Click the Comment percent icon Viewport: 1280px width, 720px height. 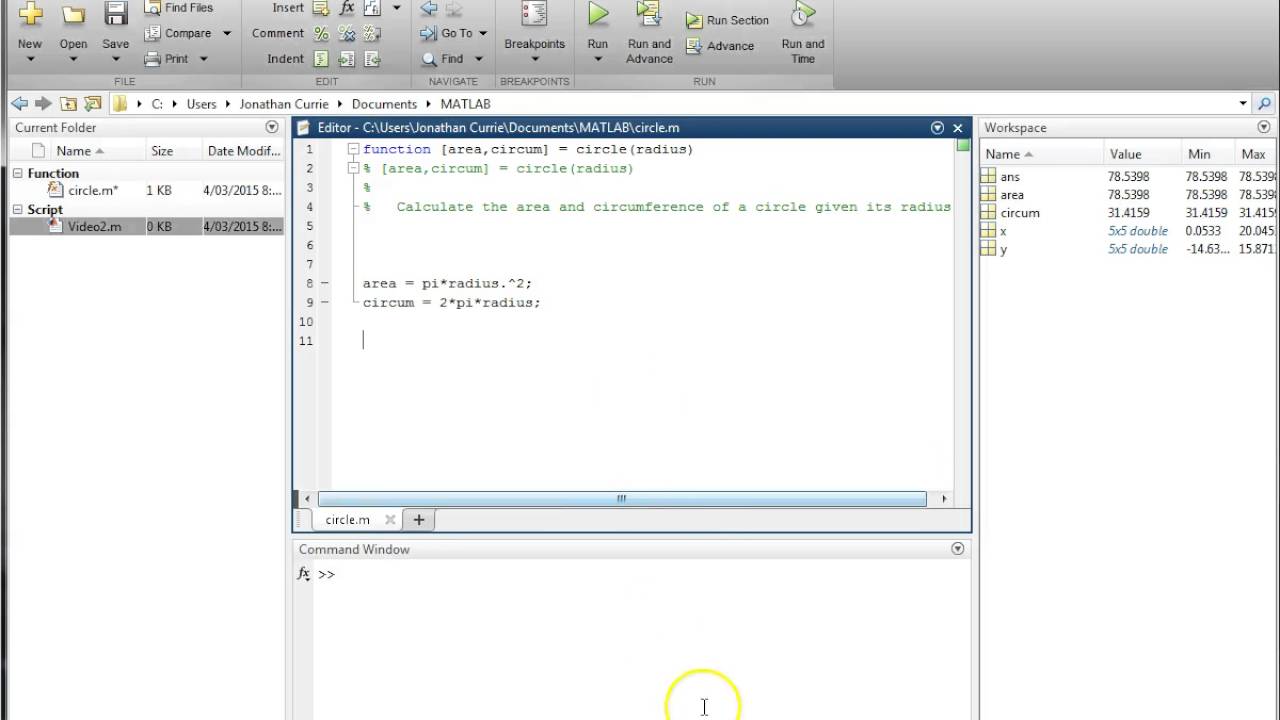(x=321, y=33)
